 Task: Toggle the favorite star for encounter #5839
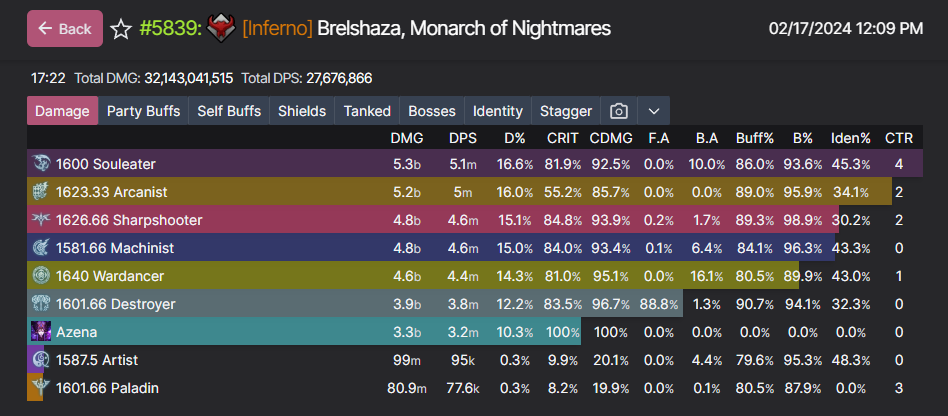121,29
